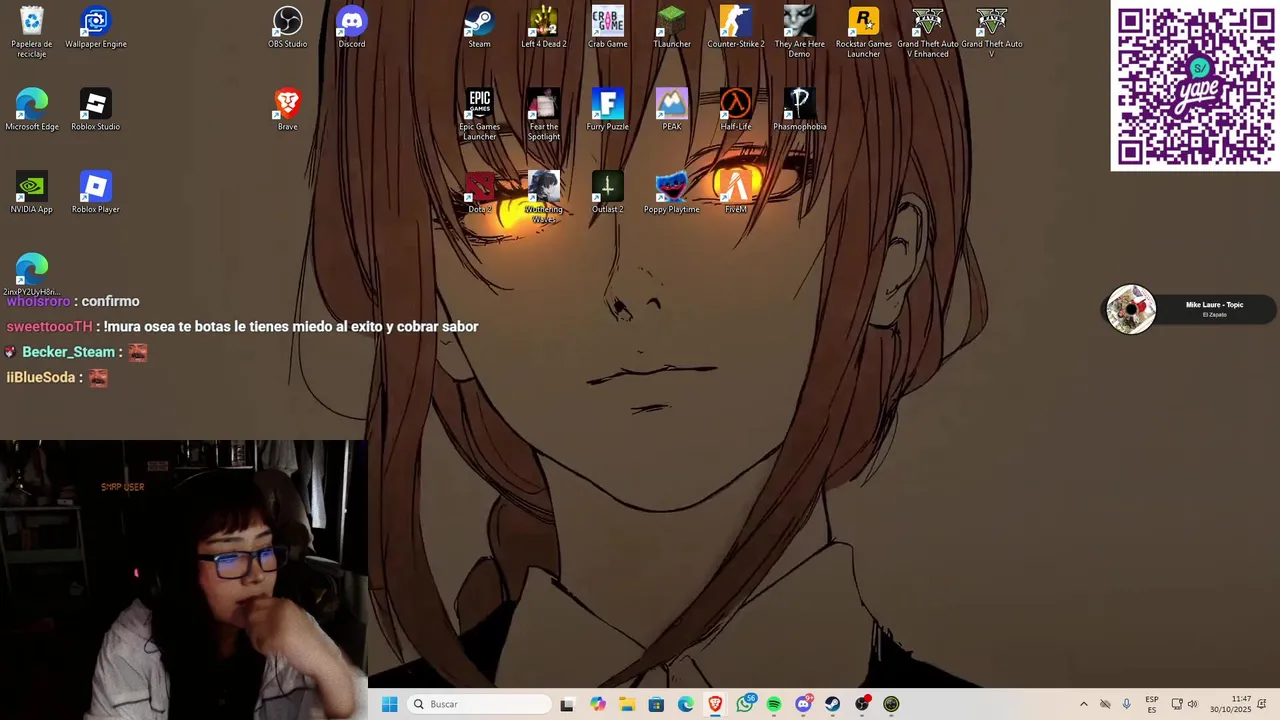Show hidden system tray icons
This screenshot has height=720, width=1280.
[x=1083, y=704]
